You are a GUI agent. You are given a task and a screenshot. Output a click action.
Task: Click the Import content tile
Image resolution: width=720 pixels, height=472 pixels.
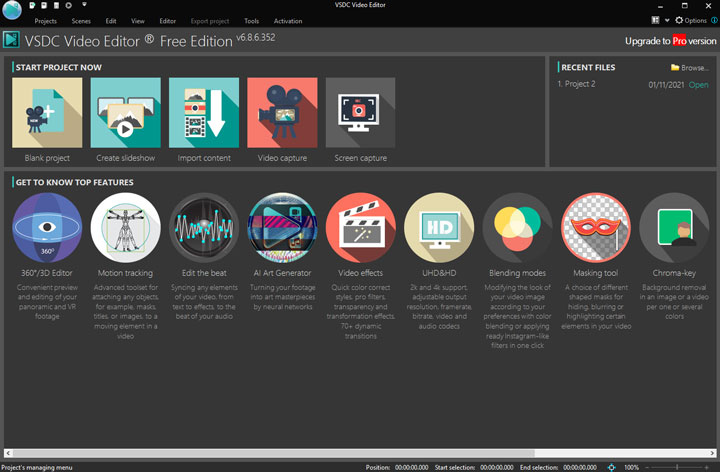click(204, 112)
